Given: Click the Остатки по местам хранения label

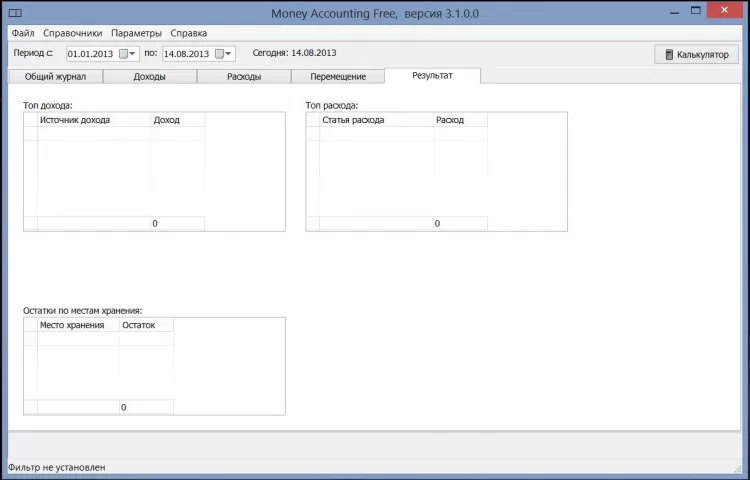Looking at the screenshot, I should pos(83,311).
